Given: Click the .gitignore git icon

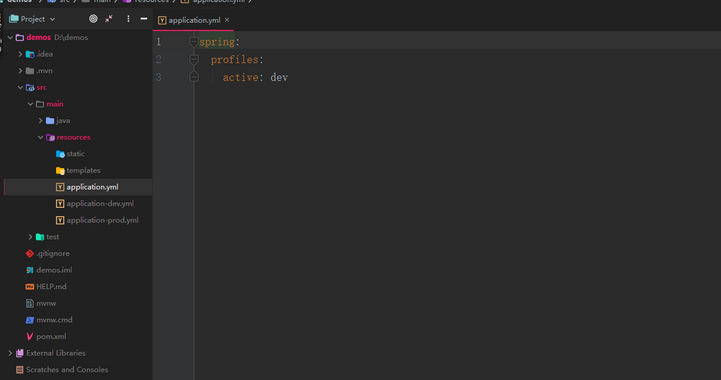Looking at the screenshot, I should click(30, 253).
